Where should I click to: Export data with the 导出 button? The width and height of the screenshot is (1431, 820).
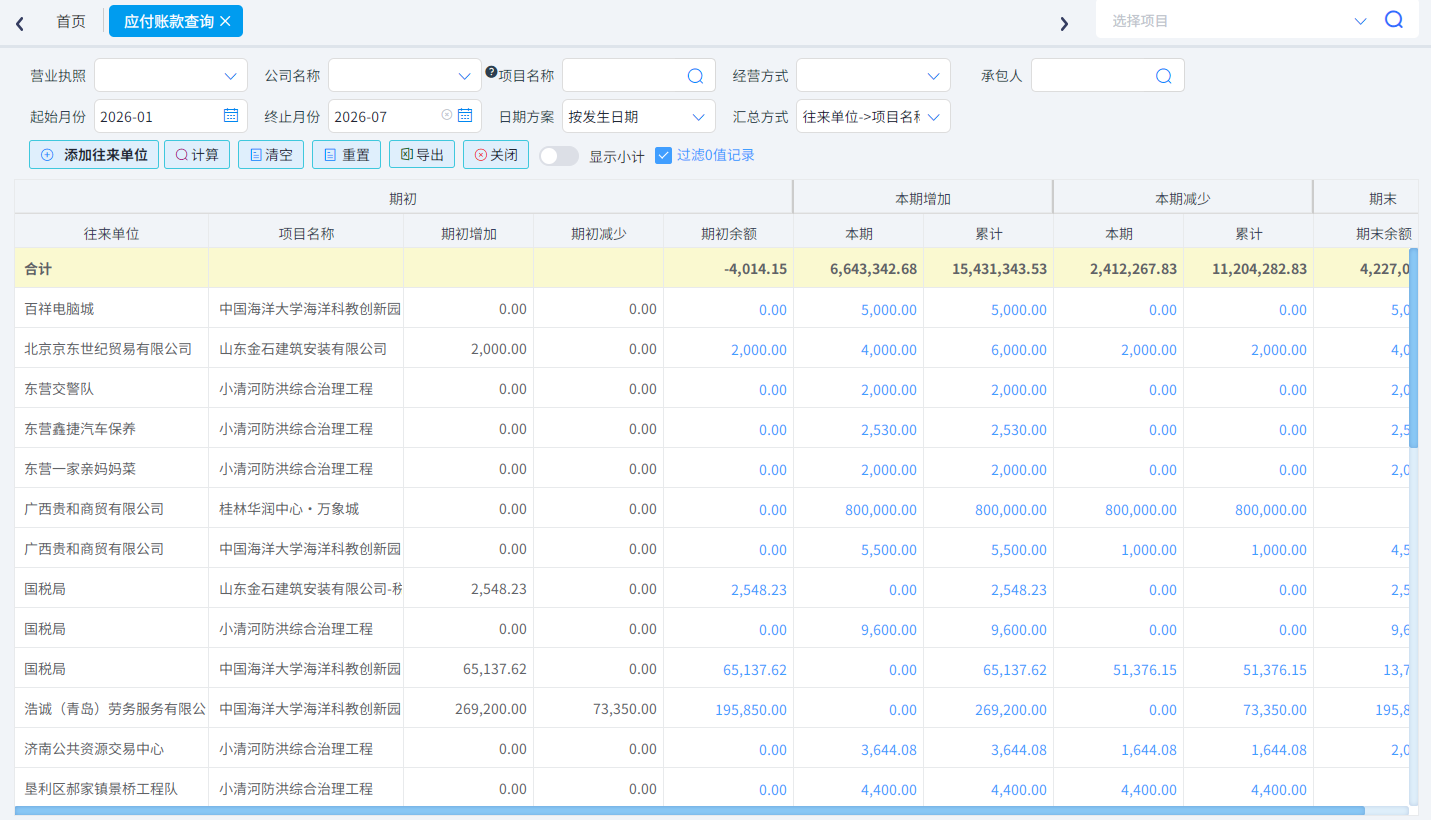click(x=422, y=155)
